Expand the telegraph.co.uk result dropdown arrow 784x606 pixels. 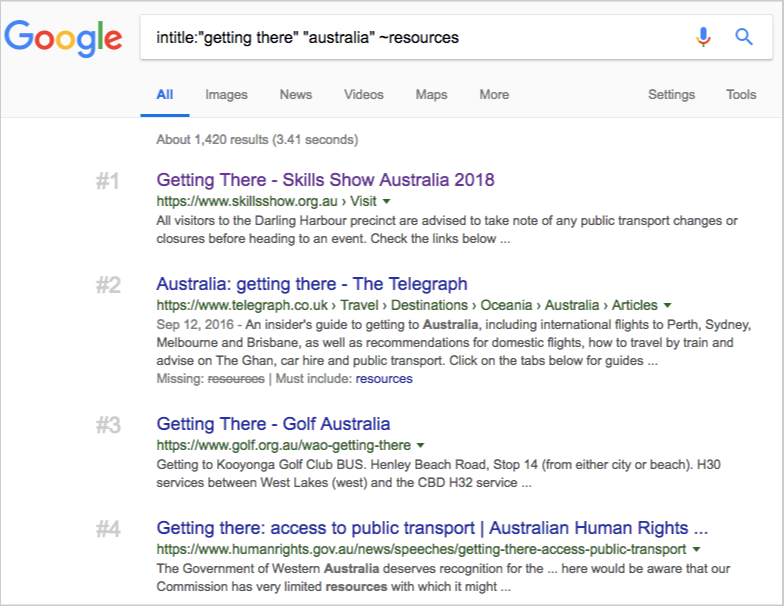667,306
